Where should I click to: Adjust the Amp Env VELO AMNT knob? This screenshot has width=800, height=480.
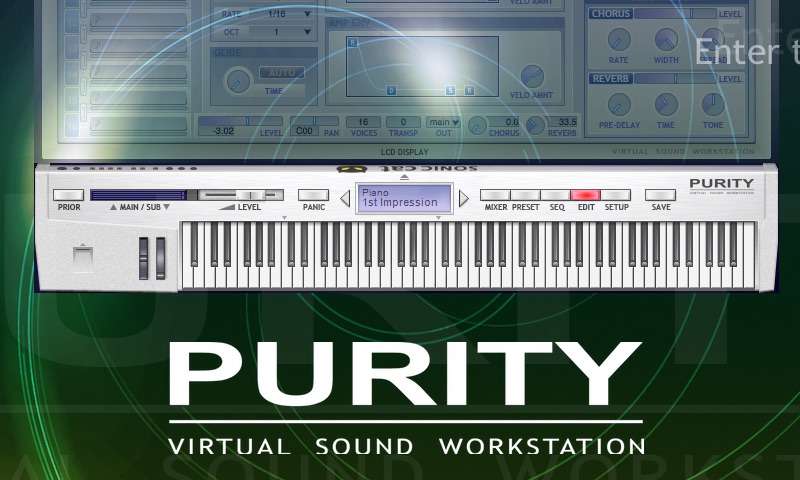(532, 77)
